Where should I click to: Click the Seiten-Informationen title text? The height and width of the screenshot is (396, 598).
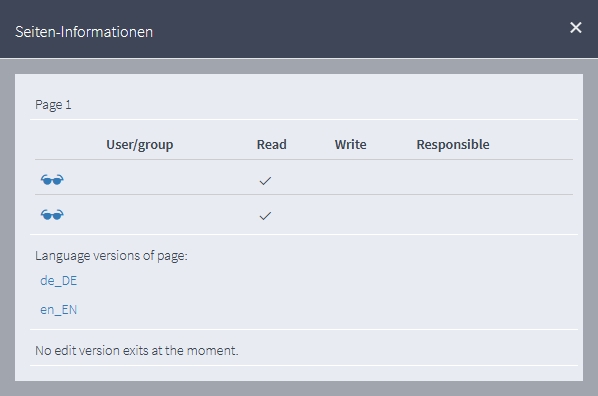[x=84, y=32]
